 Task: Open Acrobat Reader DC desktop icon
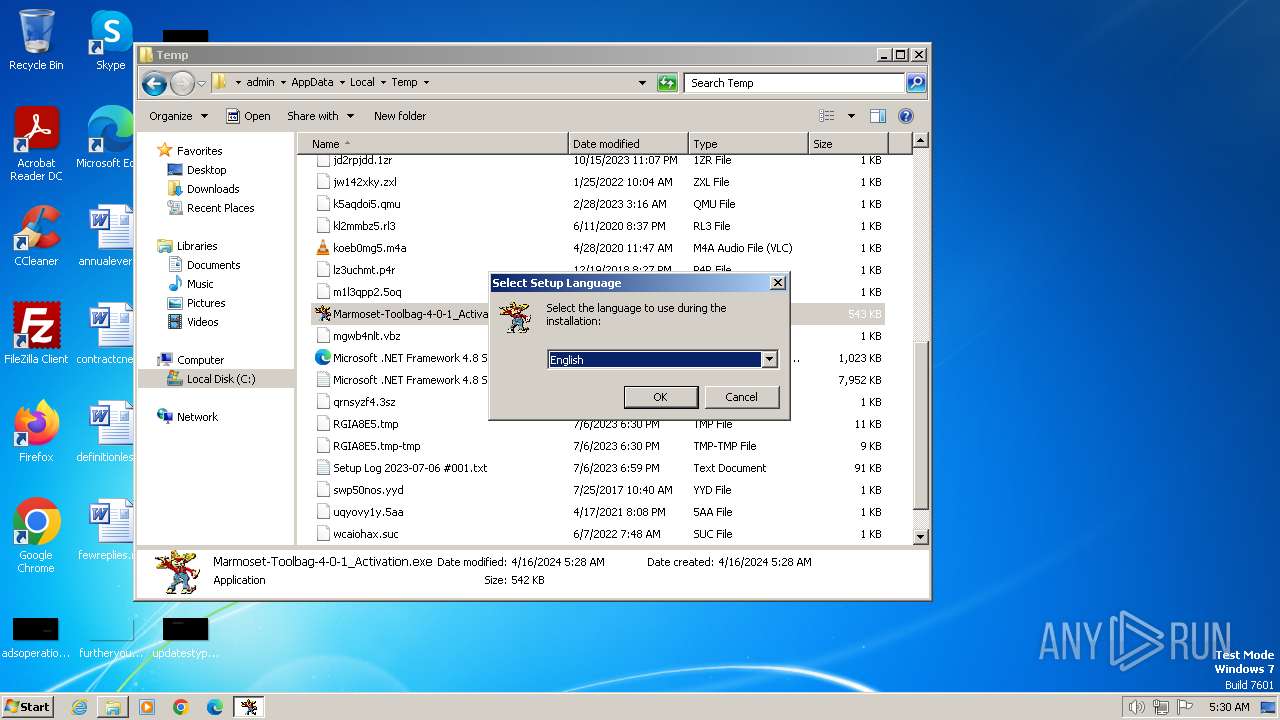(36, 144)
